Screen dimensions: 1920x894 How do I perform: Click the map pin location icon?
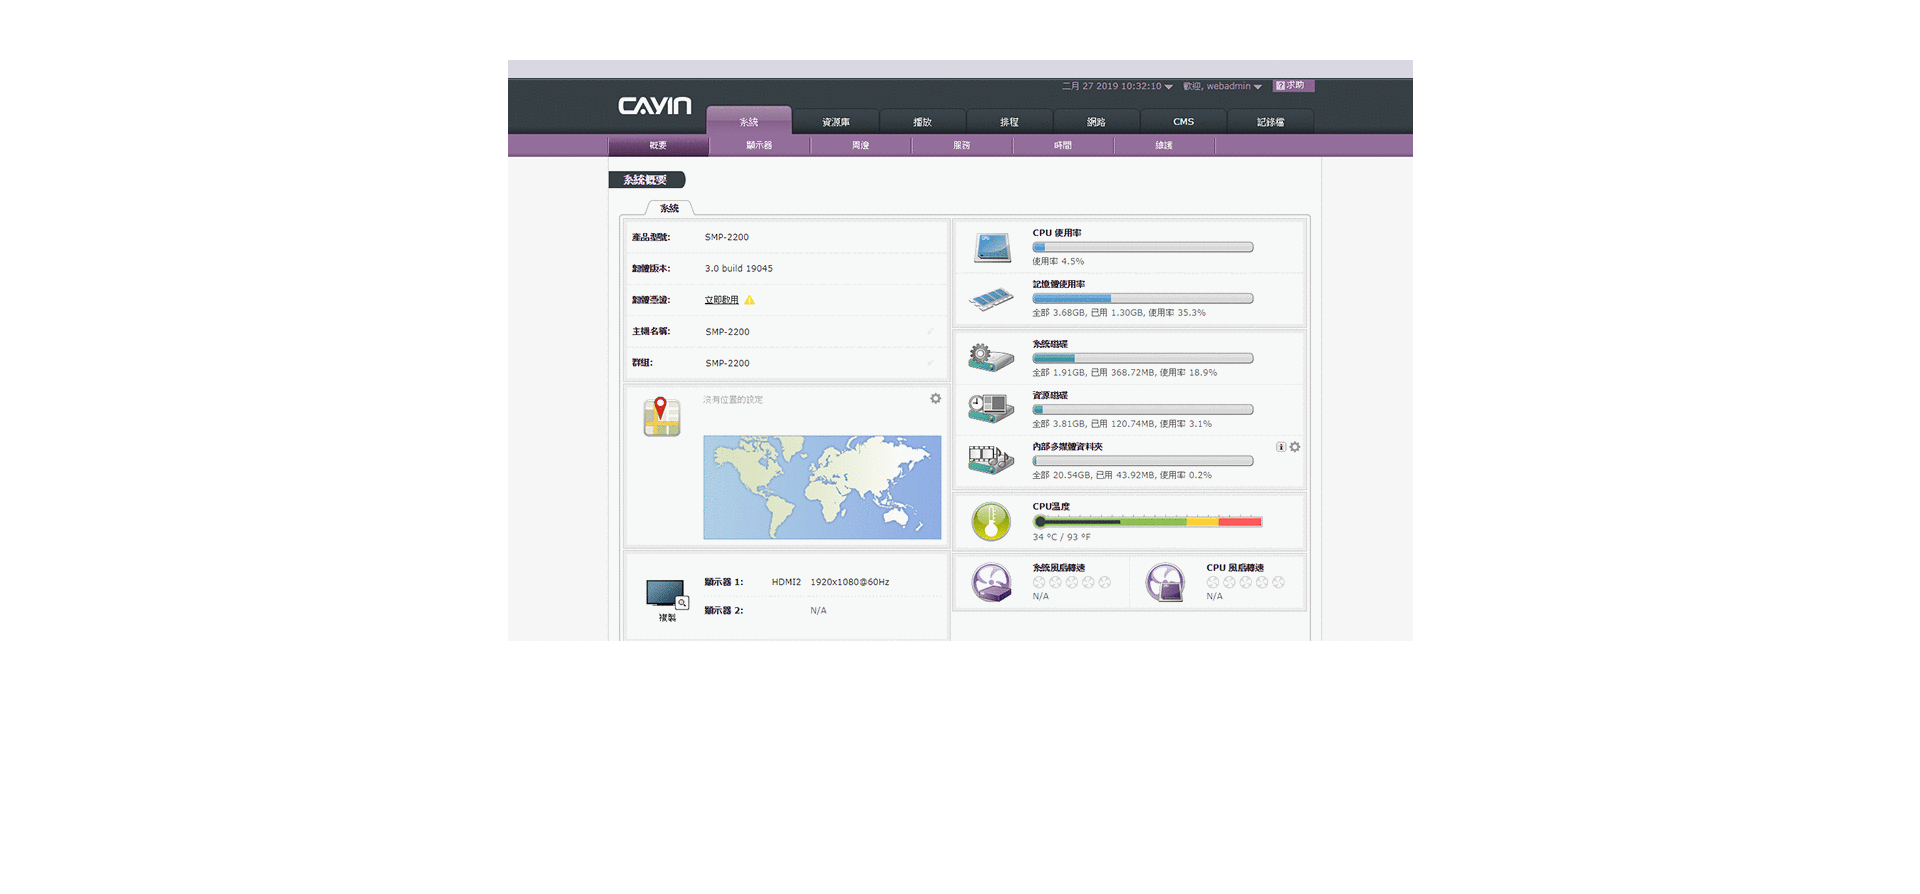[662, 416]
